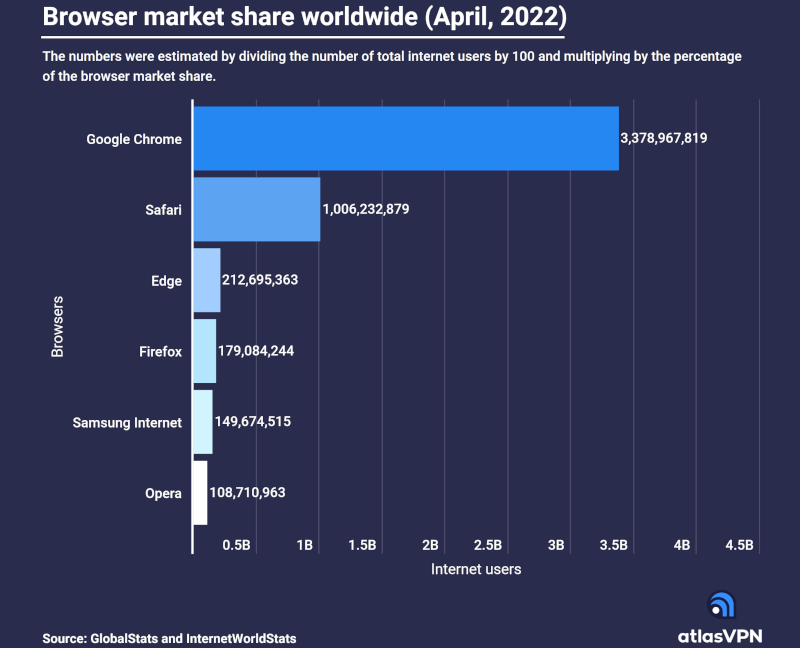
Task: Click the Samsung Internet bar
Action: click(202, 422)
